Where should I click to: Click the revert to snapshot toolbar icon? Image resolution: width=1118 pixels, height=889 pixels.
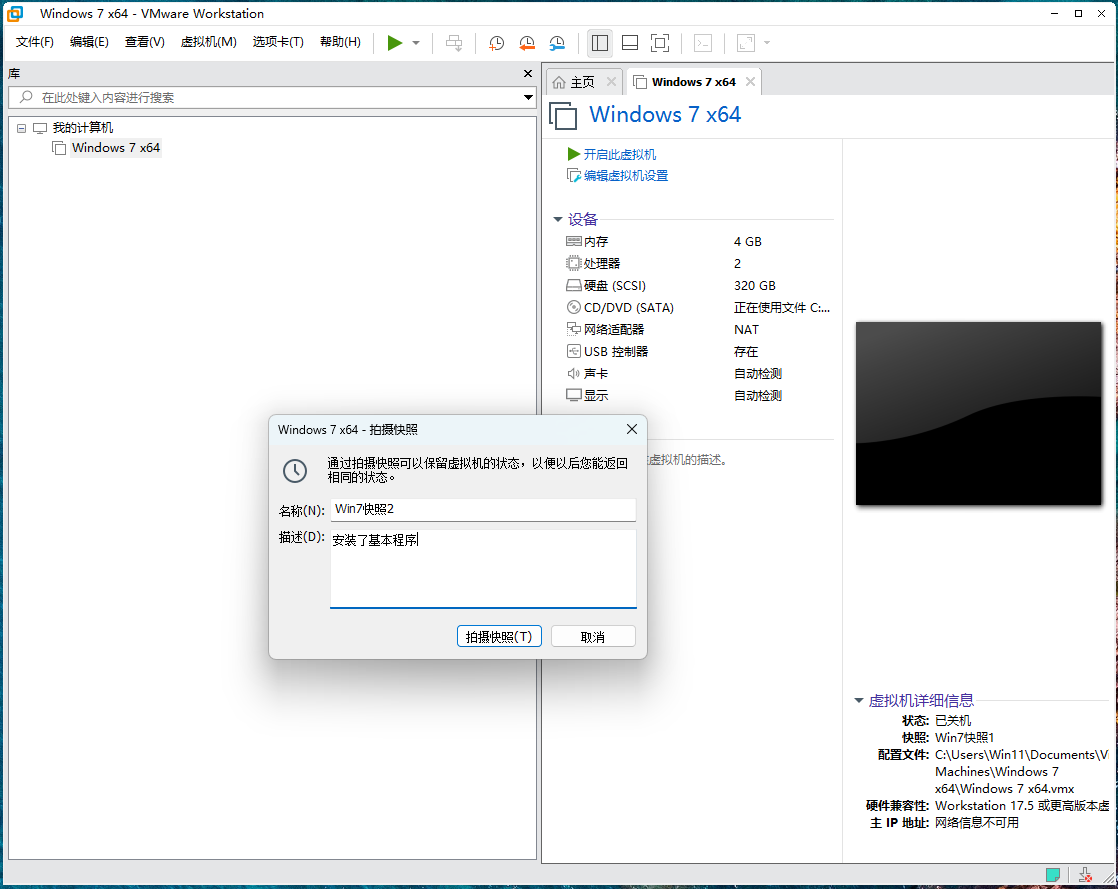click(527, 43)
